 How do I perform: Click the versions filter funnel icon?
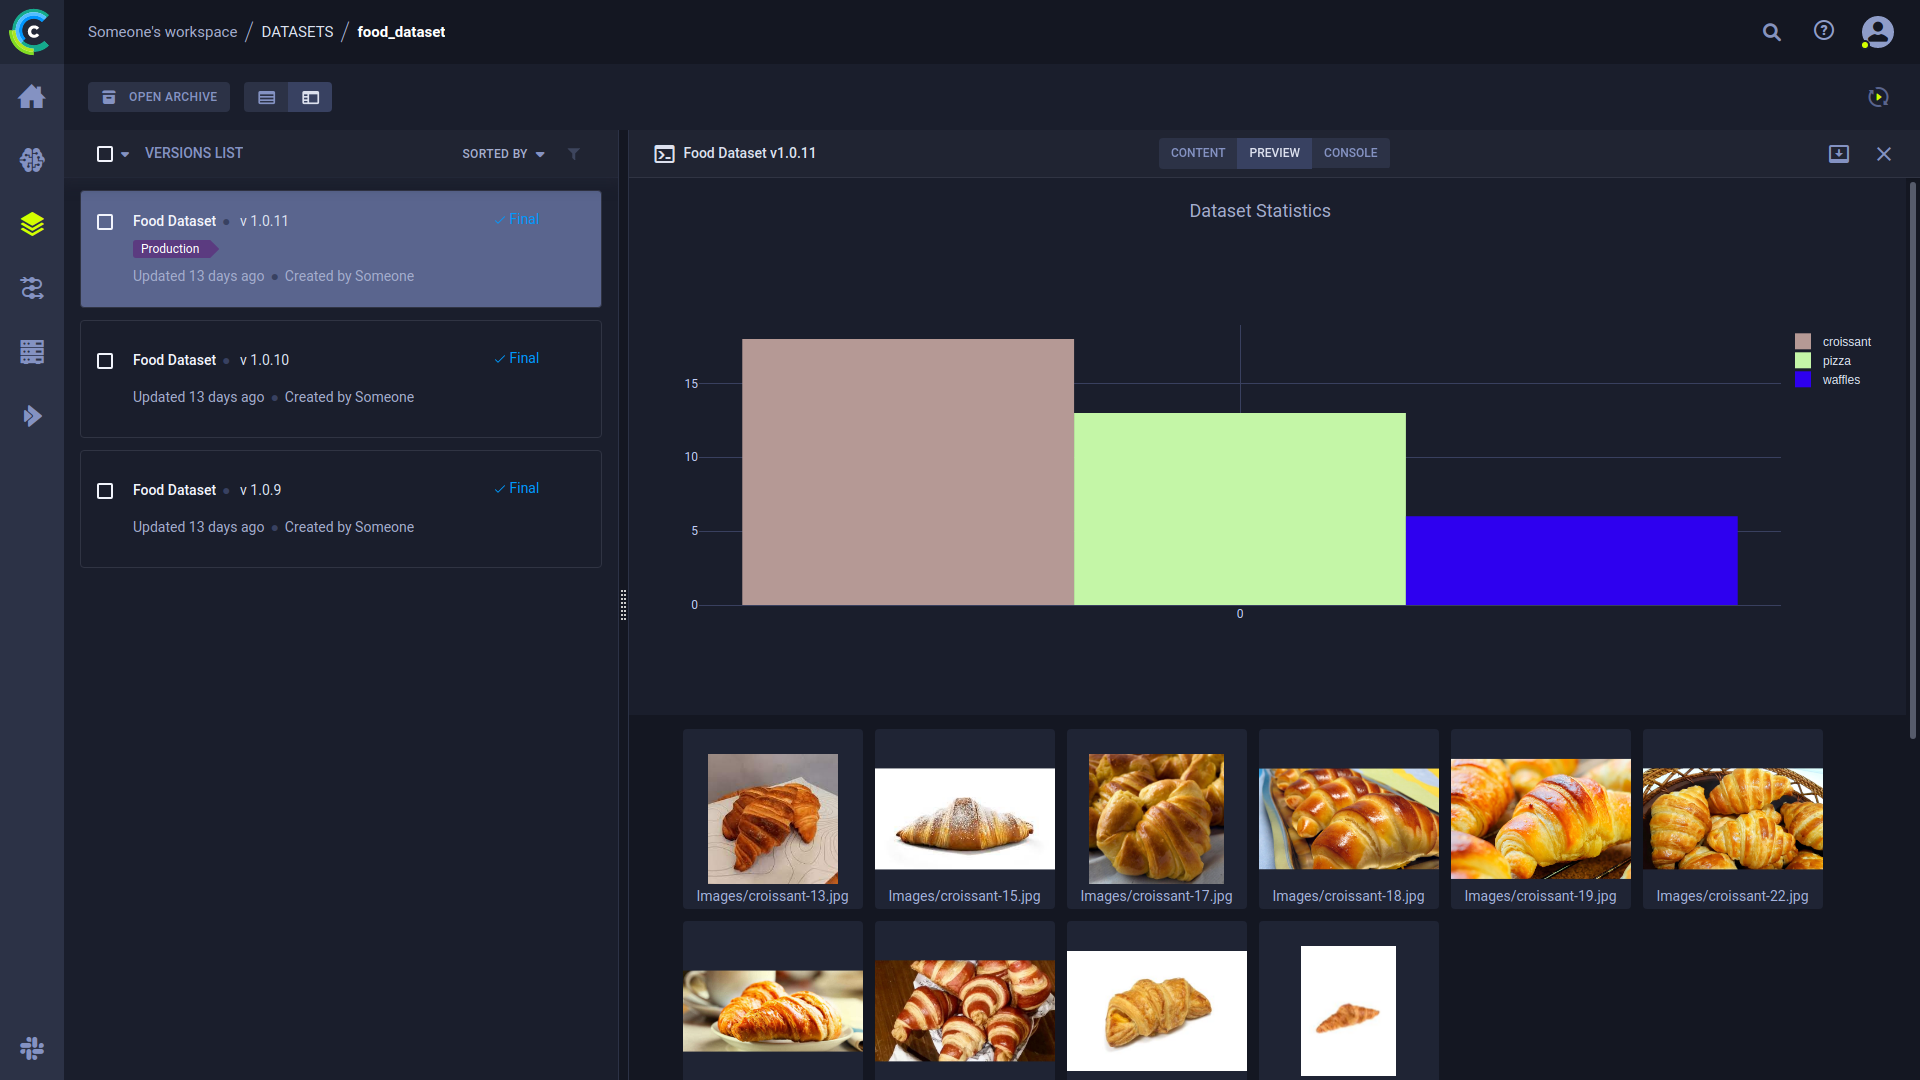[574, 154]
